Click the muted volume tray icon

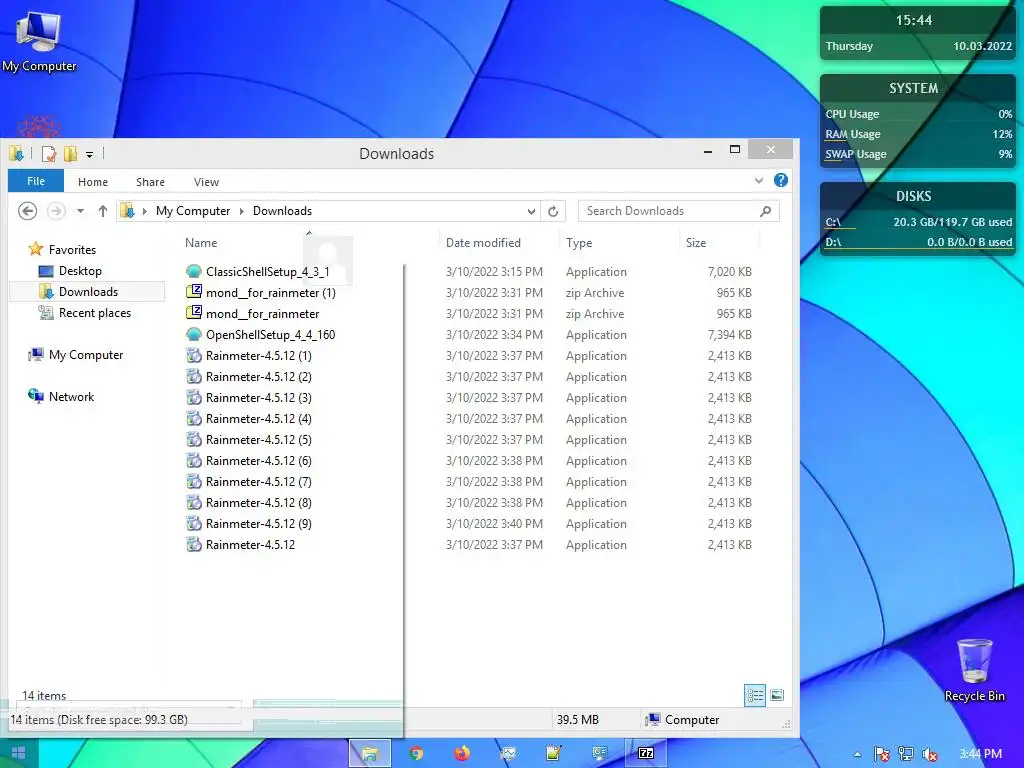pyautogui.click(x=930, y=754)
